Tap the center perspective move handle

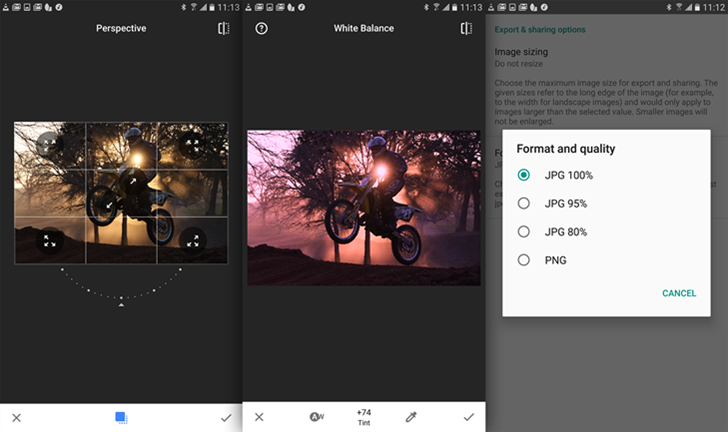point(133,181)
